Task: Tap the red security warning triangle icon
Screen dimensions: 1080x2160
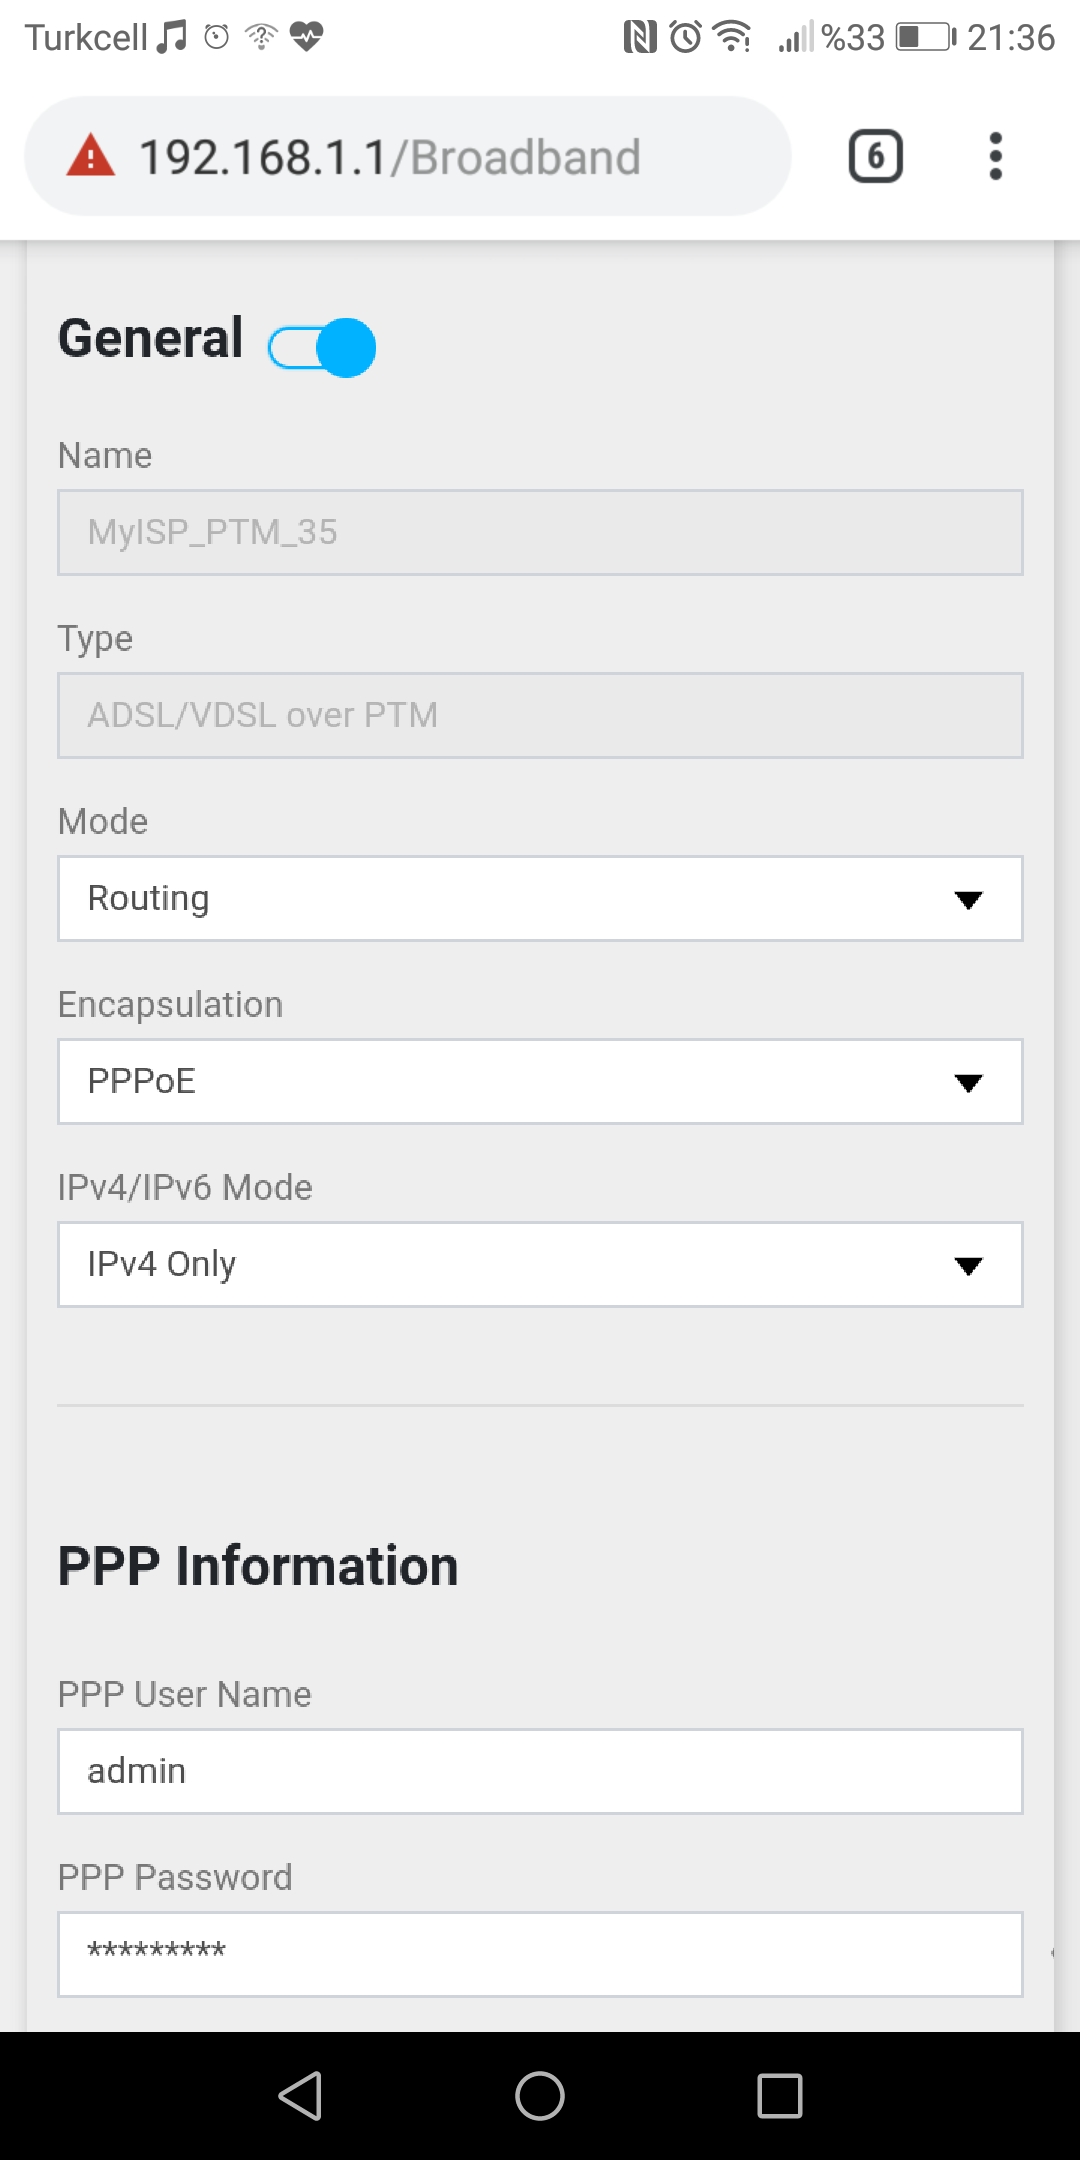Action: tap(91, 156)
